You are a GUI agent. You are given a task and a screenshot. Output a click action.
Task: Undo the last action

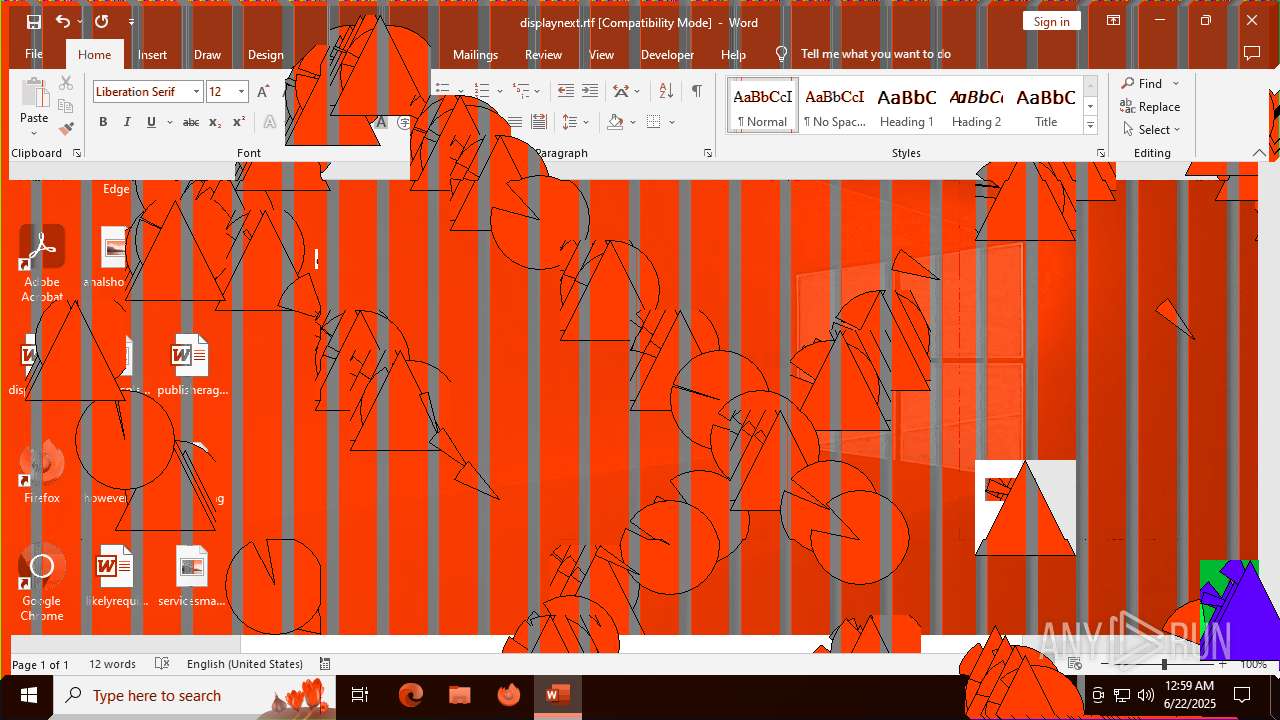pyautogui.click(x=62, y=22)
